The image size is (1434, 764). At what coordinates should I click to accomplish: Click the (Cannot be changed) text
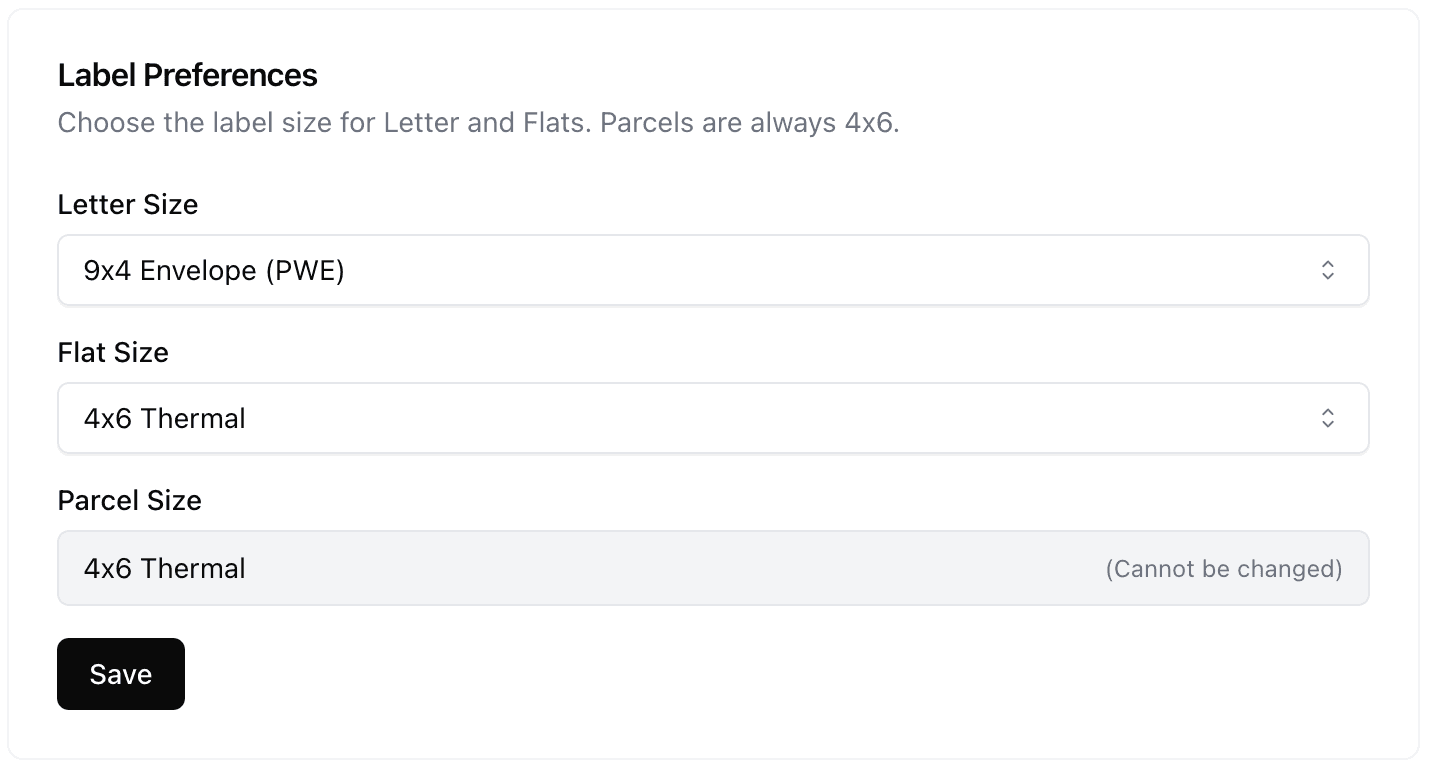click(x=1223, y=568)
